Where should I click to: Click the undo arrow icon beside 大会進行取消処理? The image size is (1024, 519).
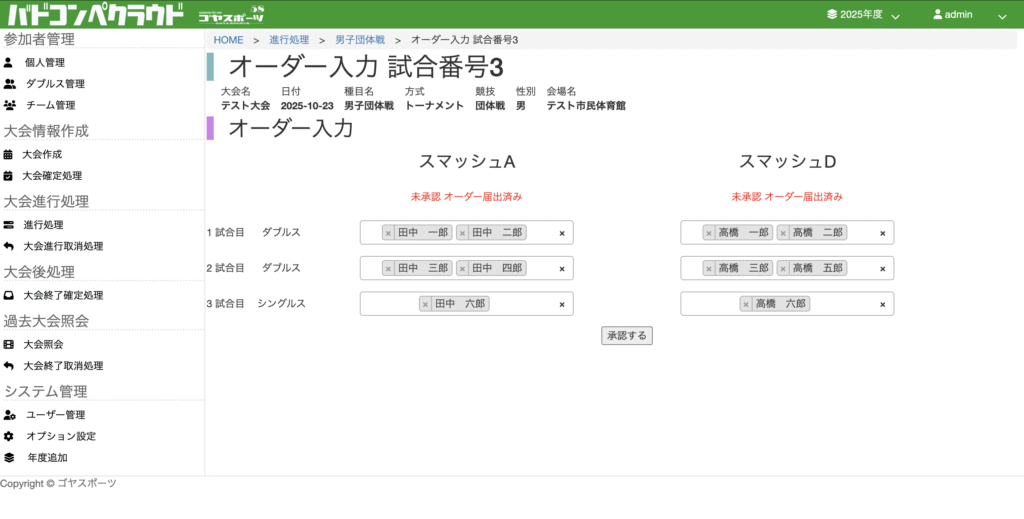click(x=9, y=246)
